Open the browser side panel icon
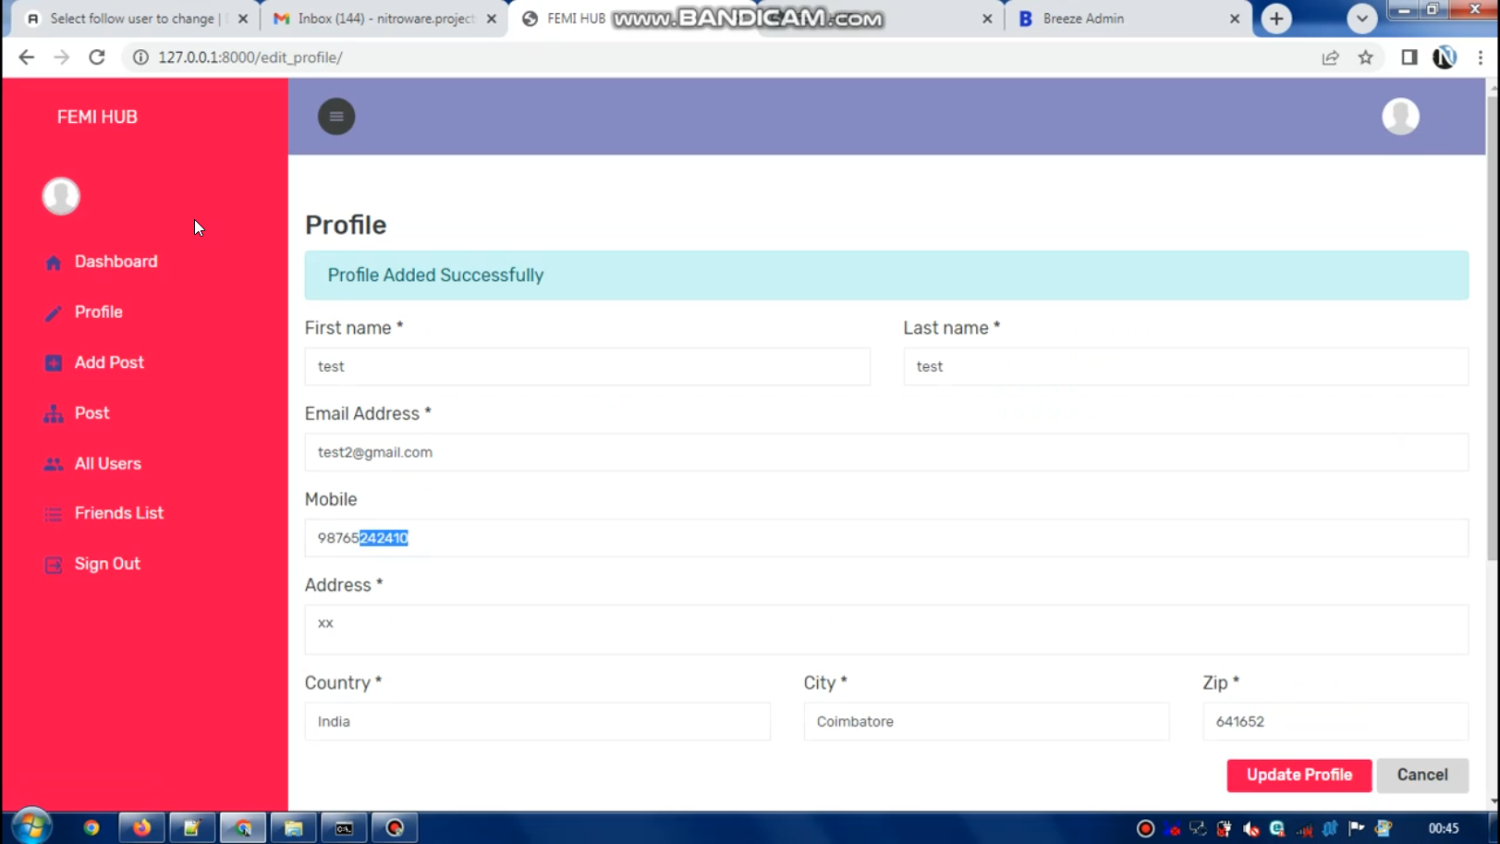Viewport: 1500px width, 844px height. point(1409,57)
